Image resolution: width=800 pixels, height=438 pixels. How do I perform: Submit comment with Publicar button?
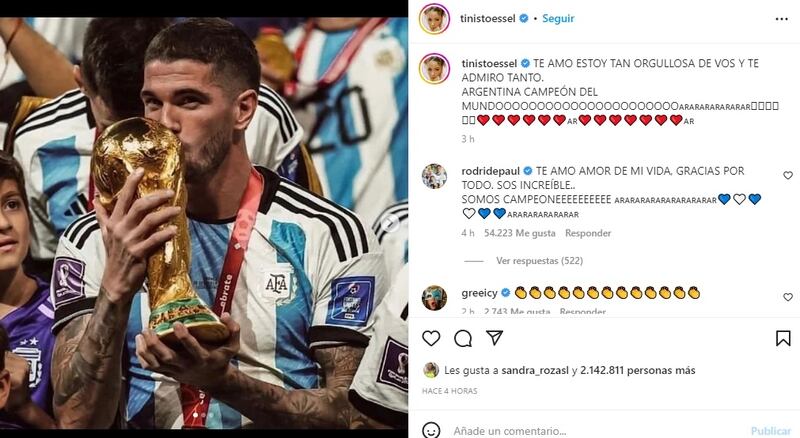770,431
